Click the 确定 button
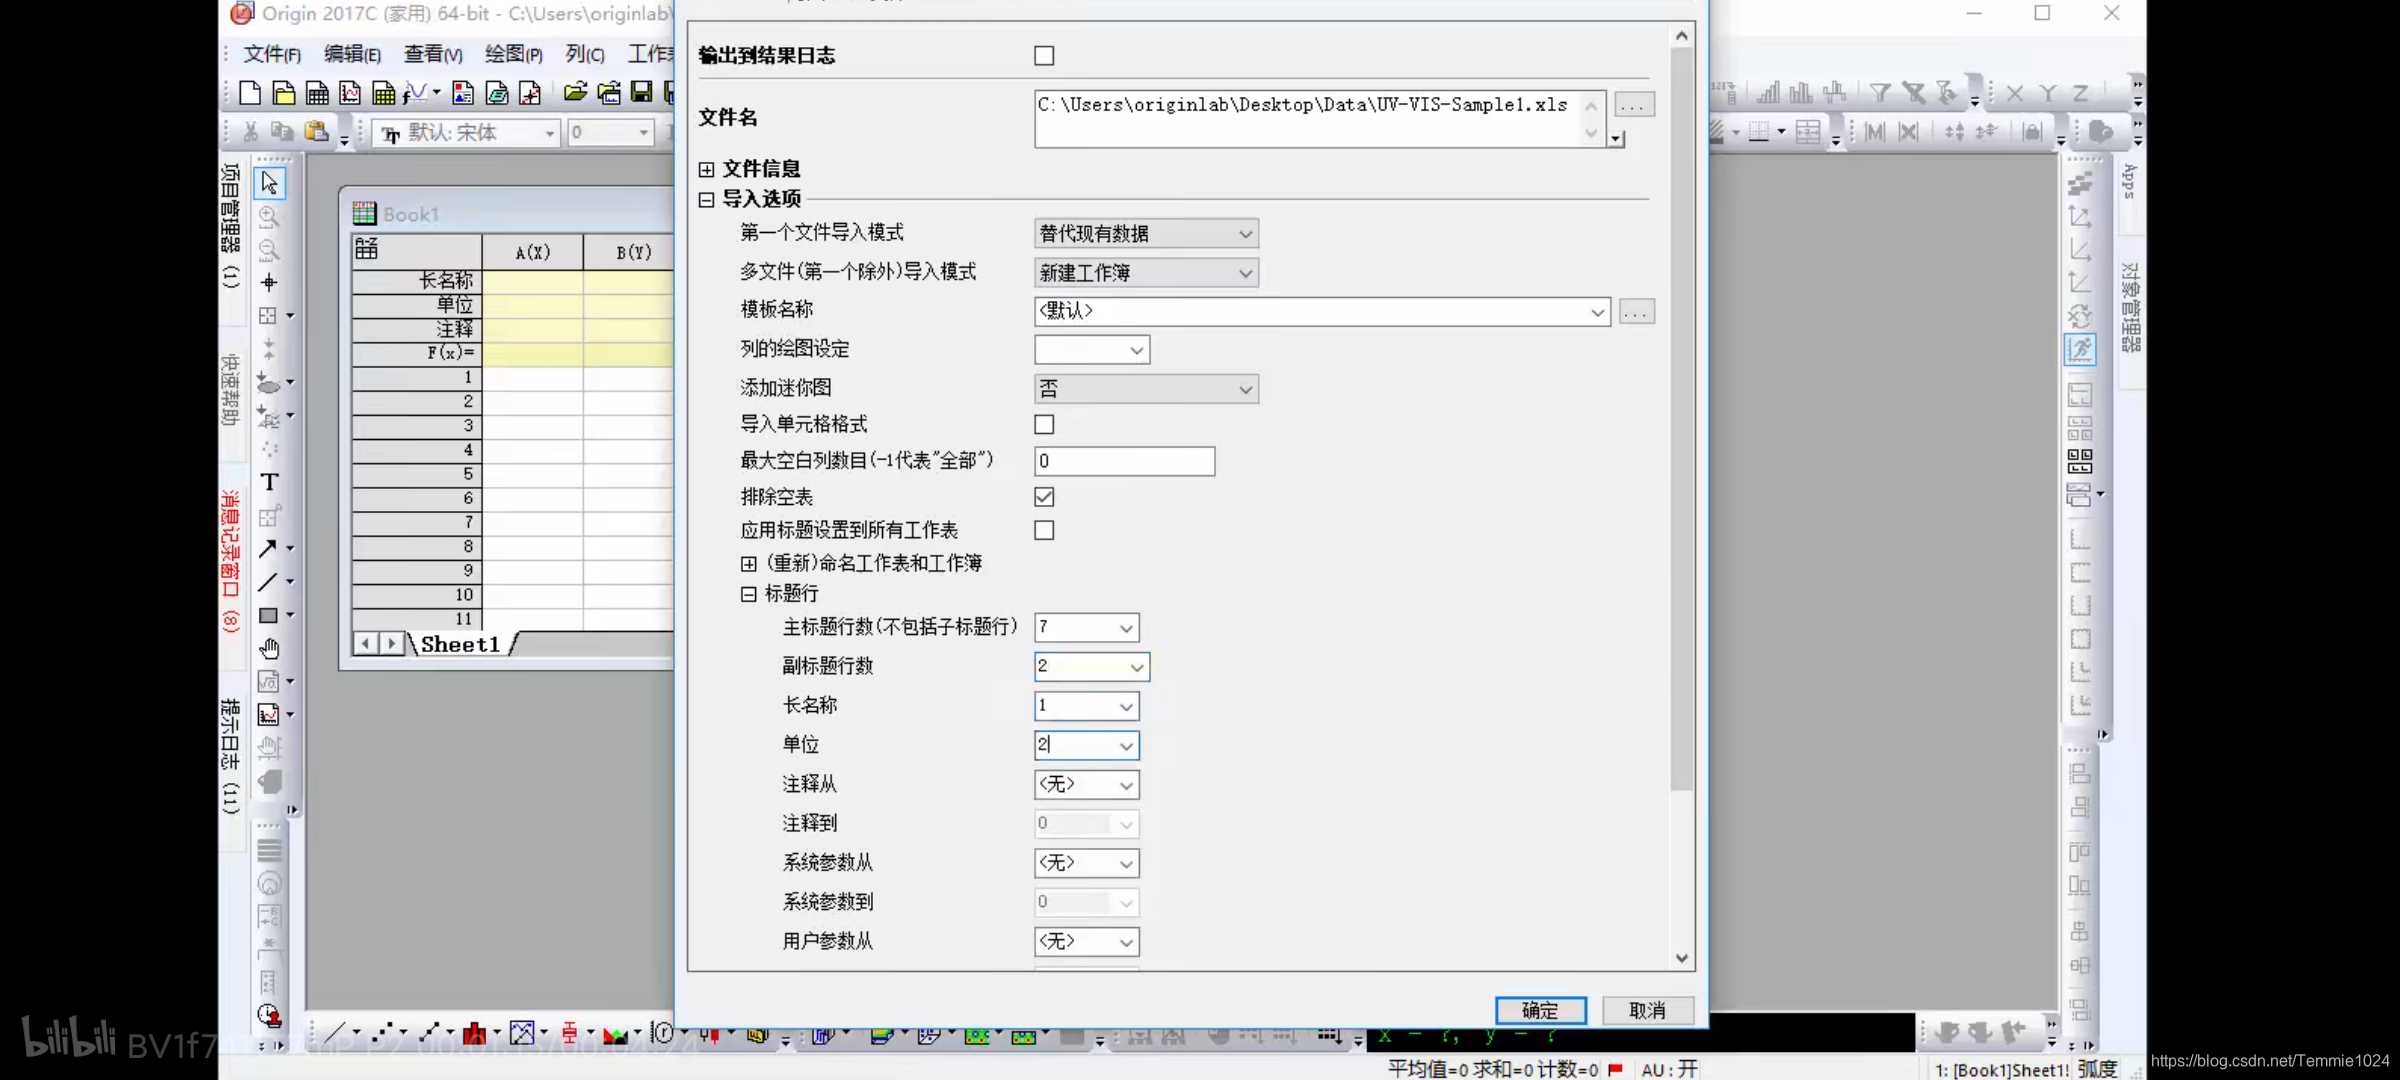Screen dimensions: 2400x1080 click(x=1540, y=1010)
